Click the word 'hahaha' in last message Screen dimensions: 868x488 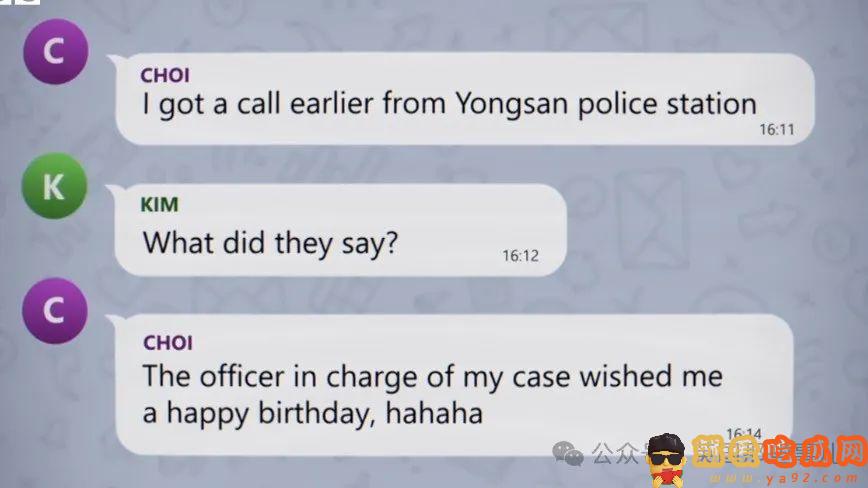pyautogui.click(x=434, y=413)
